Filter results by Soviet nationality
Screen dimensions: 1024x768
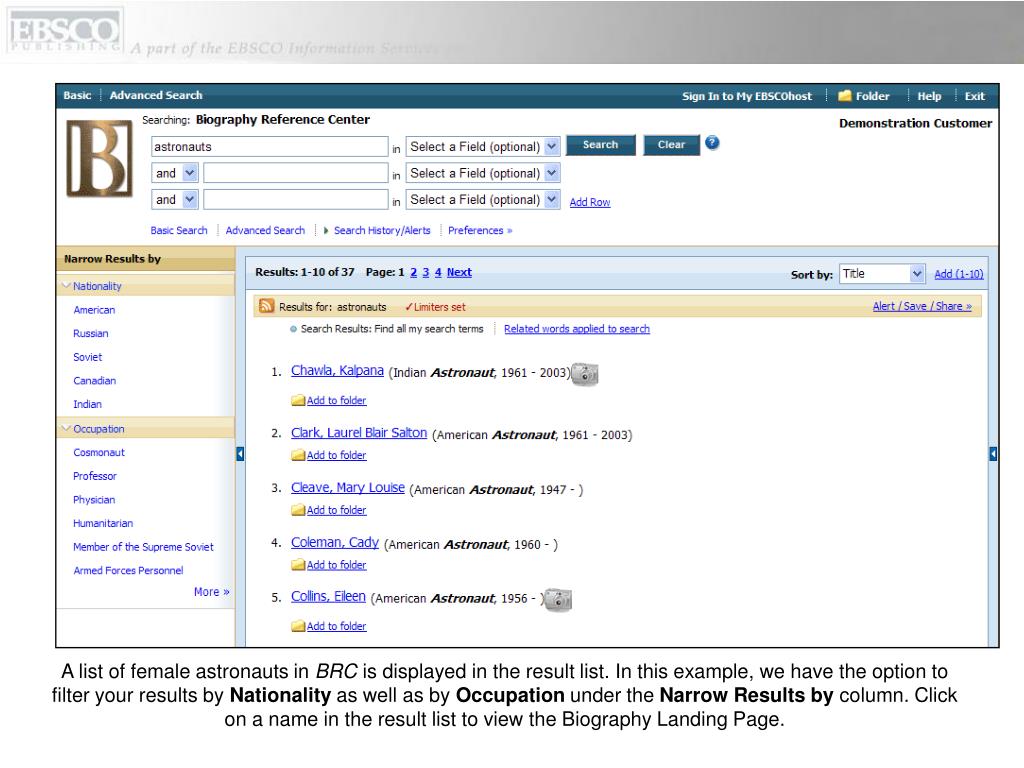tap(88, 357)
